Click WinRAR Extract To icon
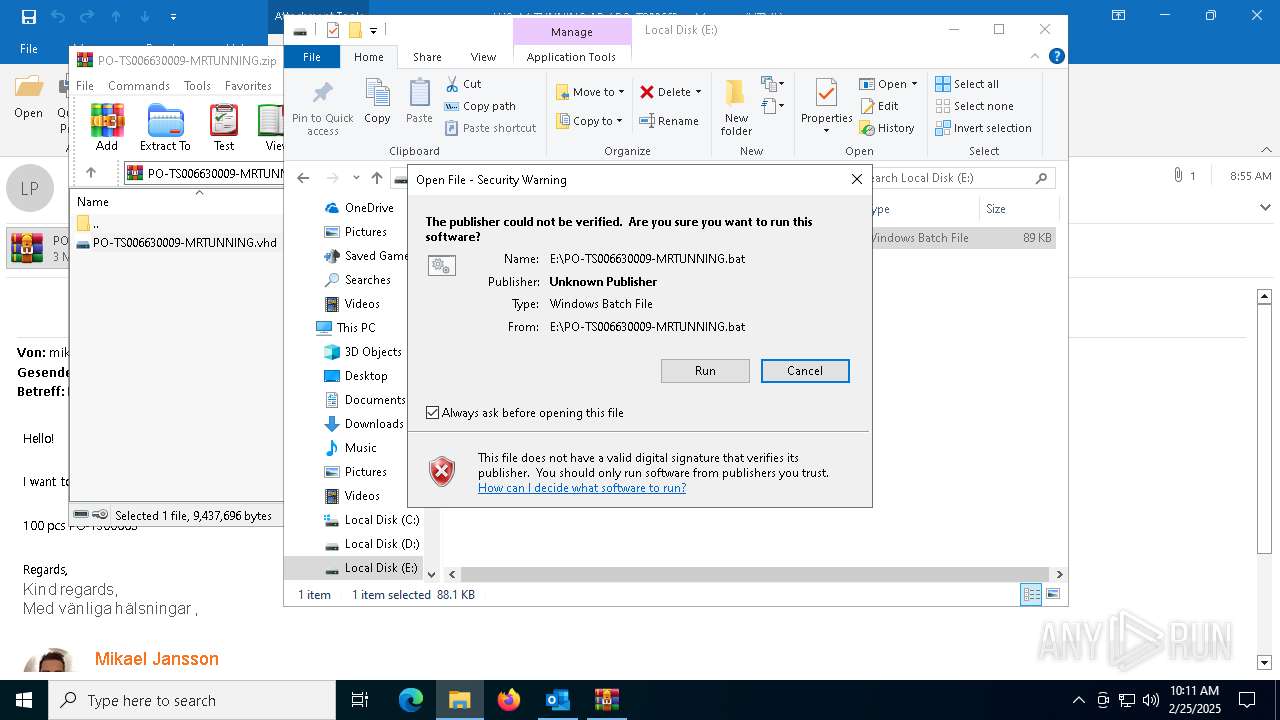Image resolution: width=1280 pixels, height=720 pixels. [165, 127]
